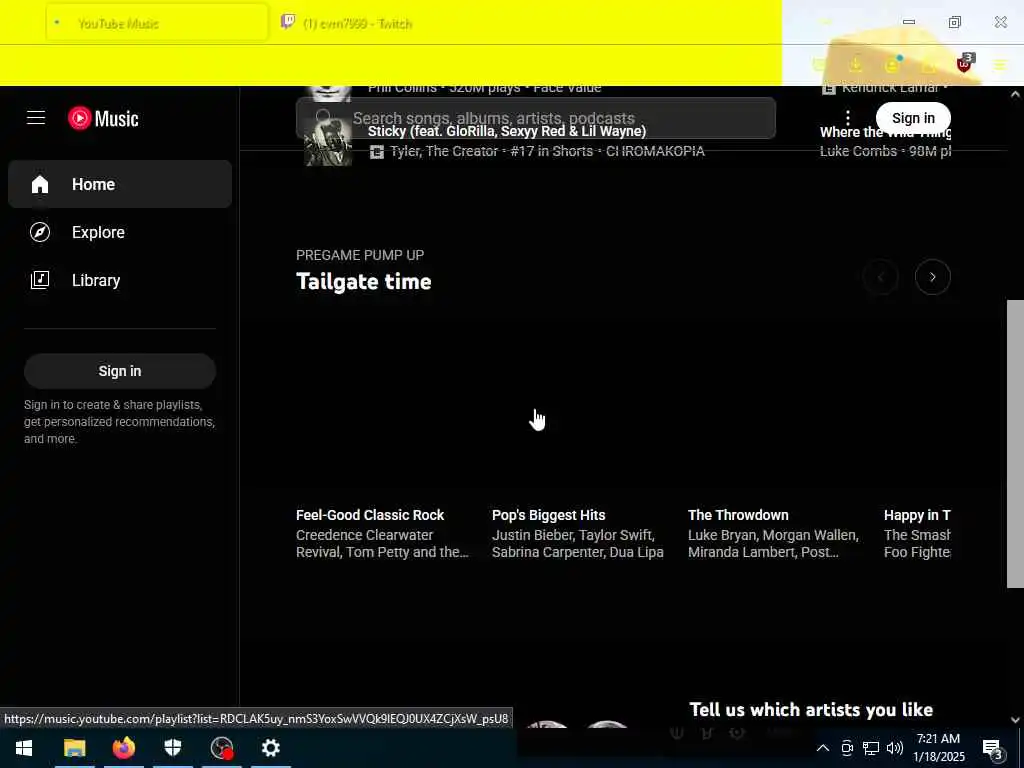Screen dimensions: 1024x768
Task: Open the Explore section
Action: click(120, 232)
